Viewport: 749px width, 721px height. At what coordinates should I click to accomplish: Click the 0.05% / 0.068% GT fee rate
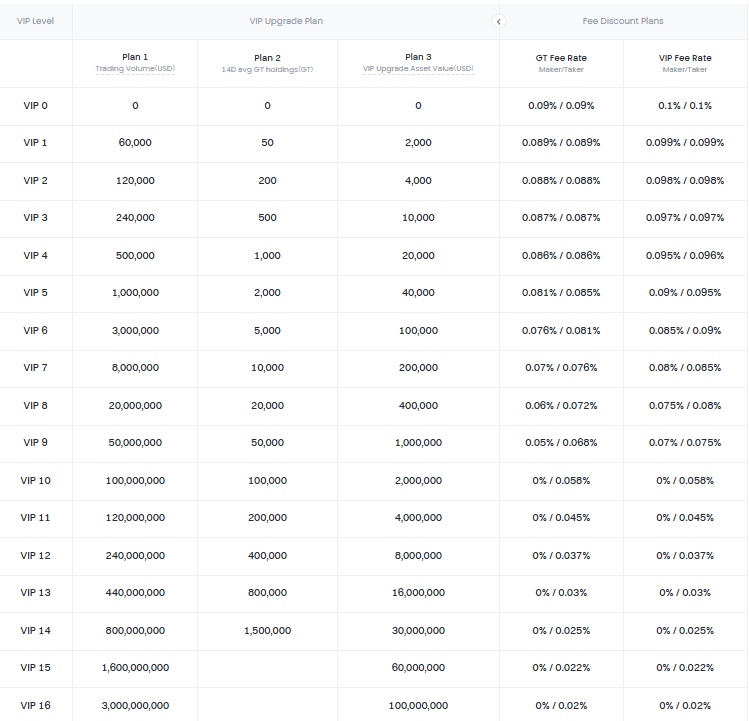click(561, 442)
